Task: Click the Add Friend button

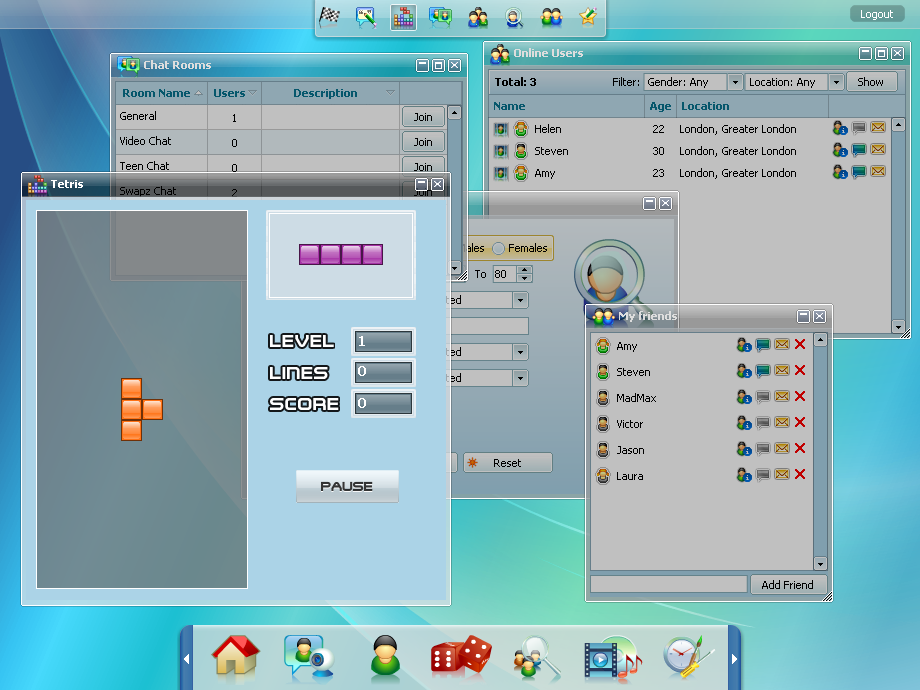Action: 788,585
